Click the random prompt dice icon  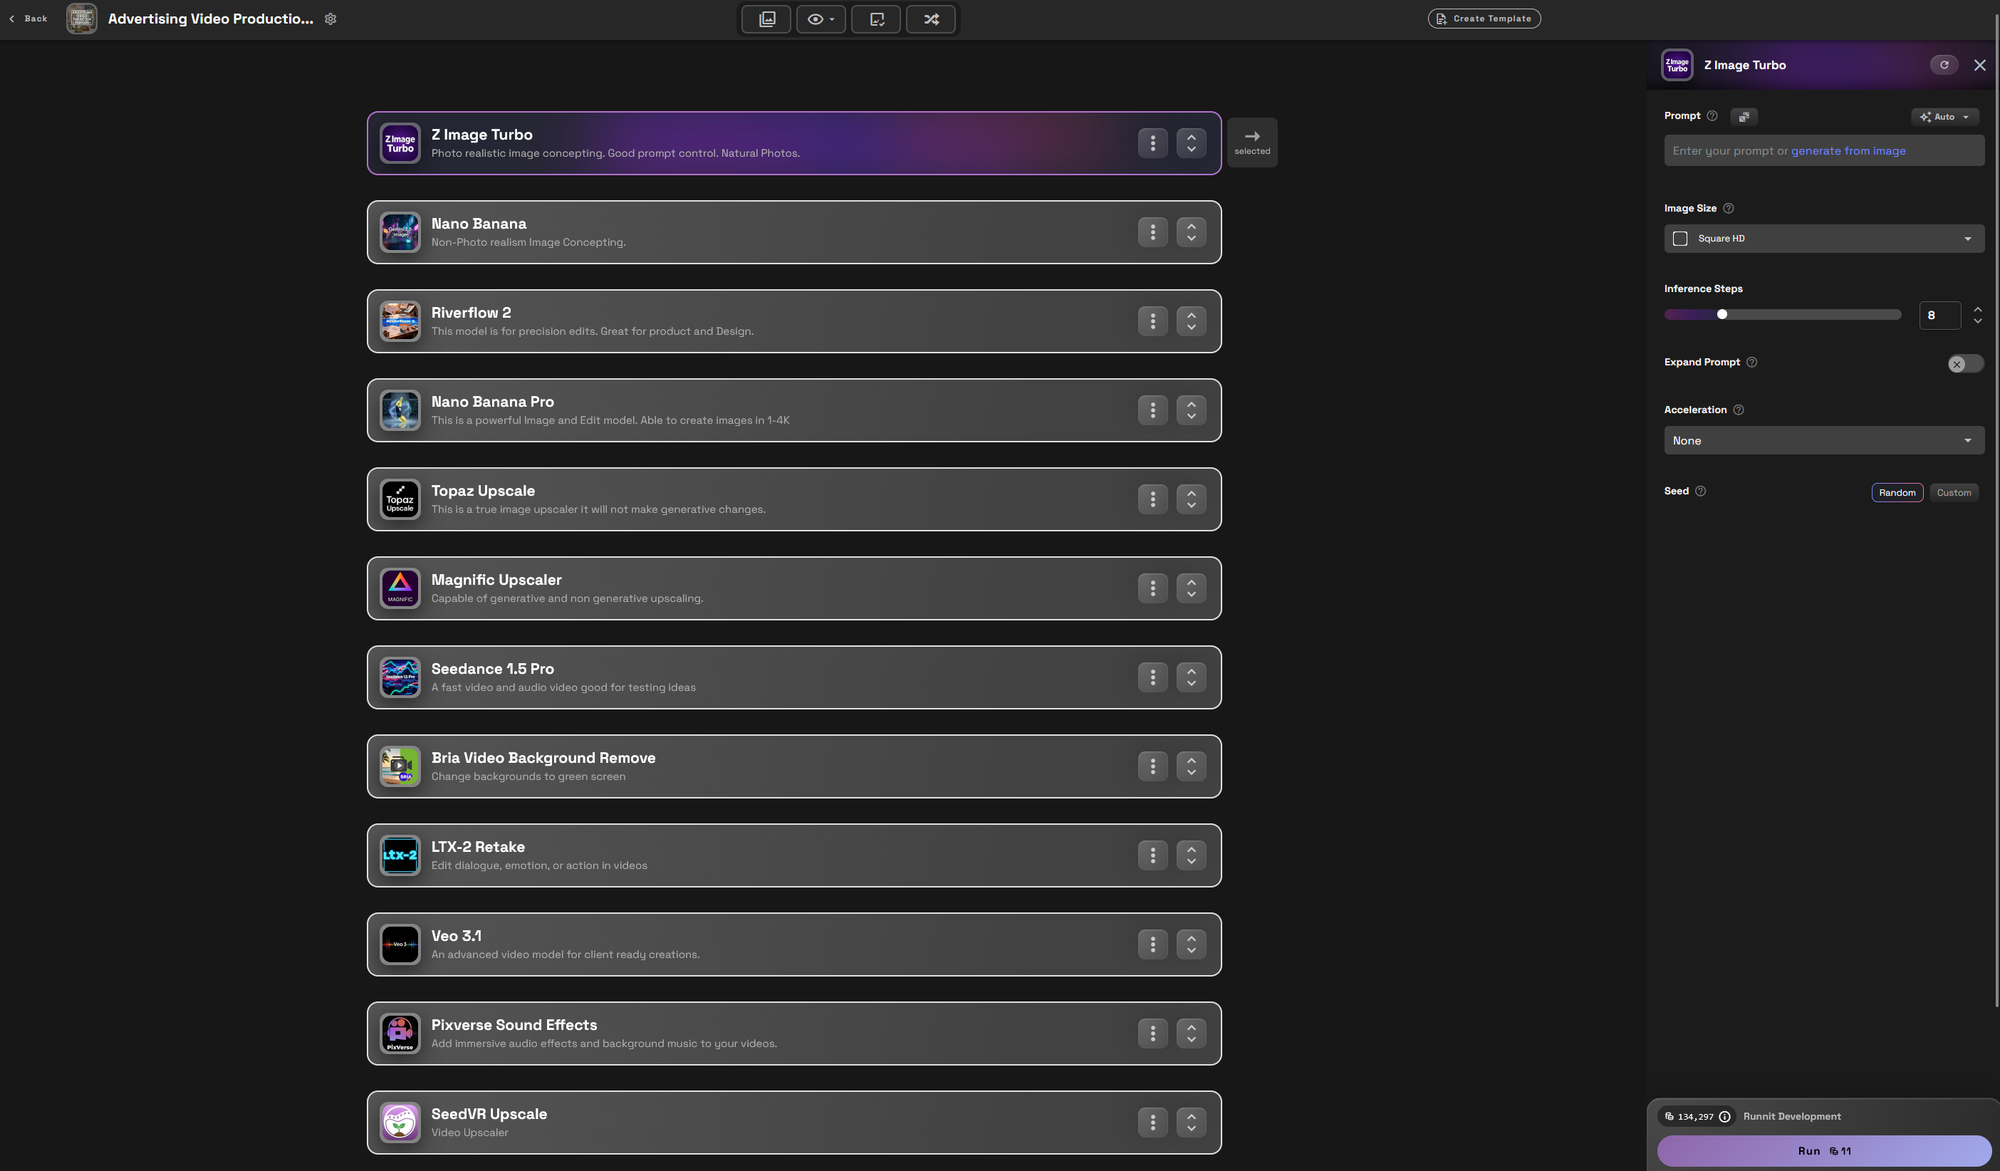1743,117
